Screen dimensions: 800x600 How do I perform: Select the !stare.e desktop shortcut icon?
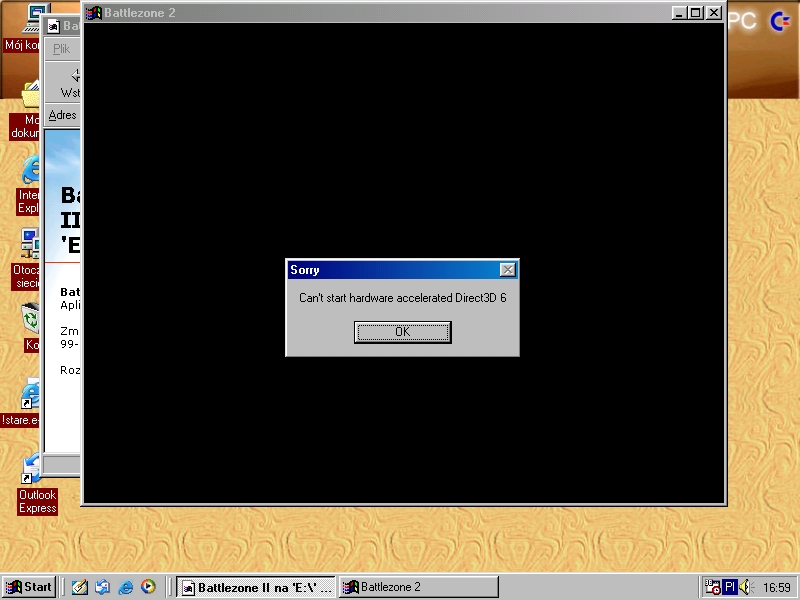20,403
